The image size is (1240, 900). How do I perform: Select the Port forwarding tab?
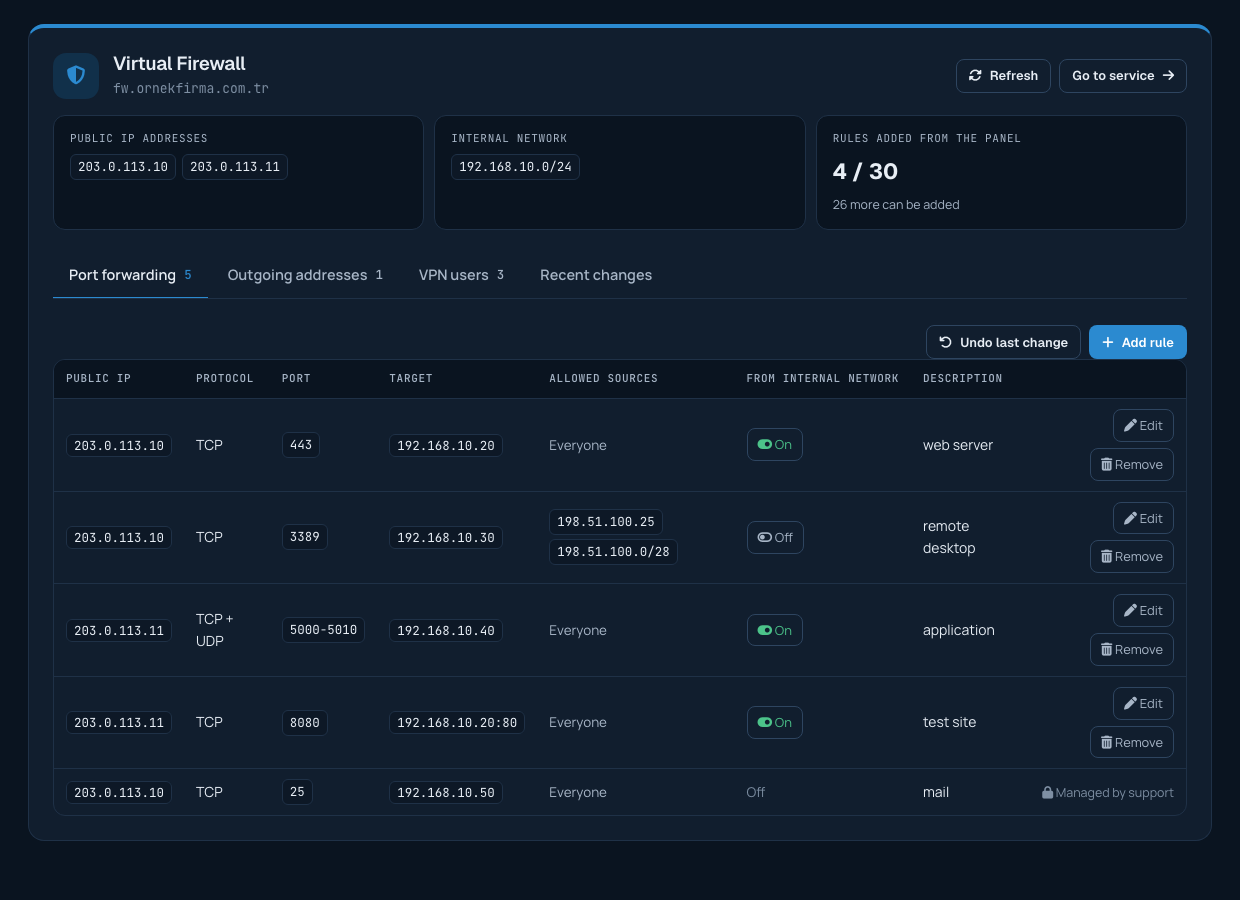[130, 275]
